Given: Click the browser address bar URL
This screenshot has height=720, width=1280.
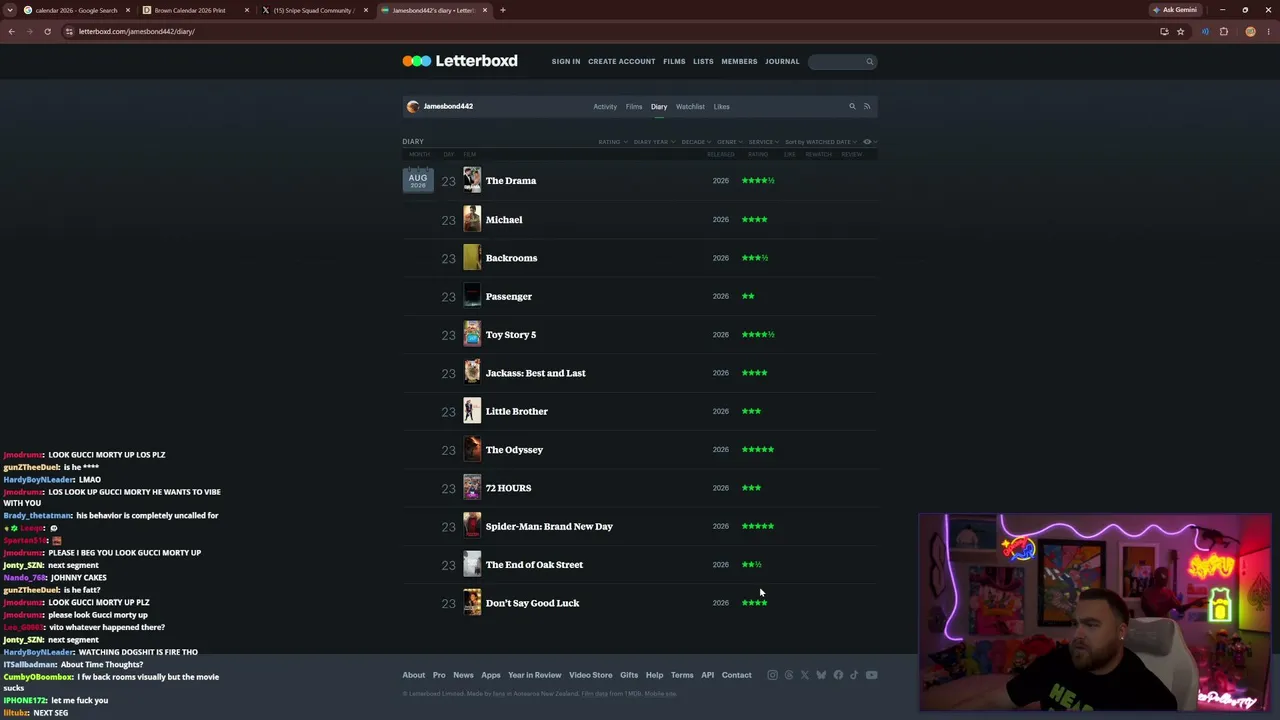Looking at the screenshot, I should click(137, 31).
